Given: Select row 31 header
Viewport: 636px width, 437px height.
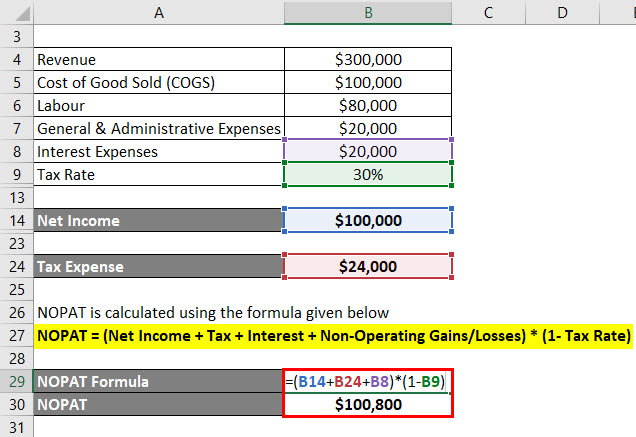Looking at the screenshot, I should [x=17, y=427].
